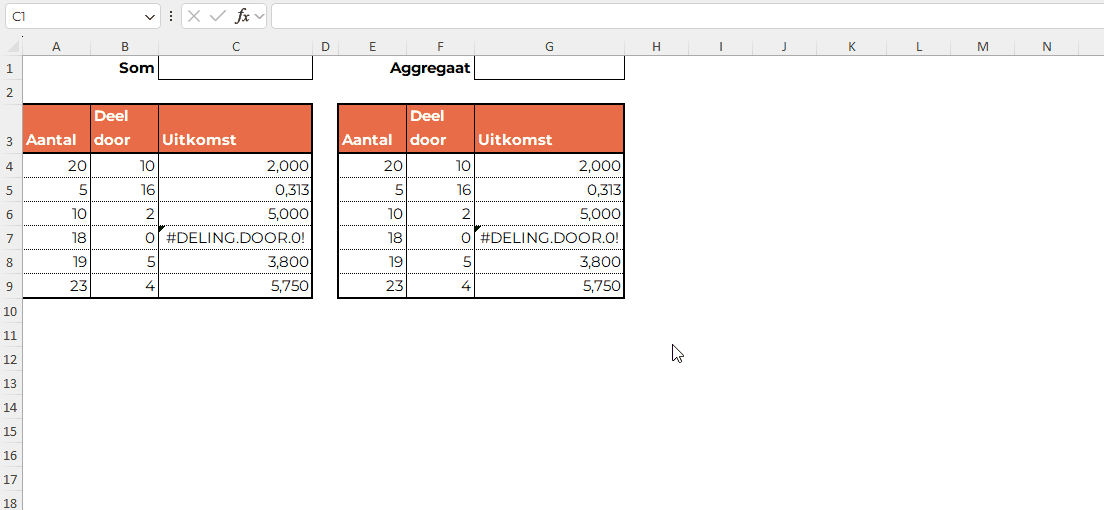Select column G header
1104x510 pixels.
[549, 46]
